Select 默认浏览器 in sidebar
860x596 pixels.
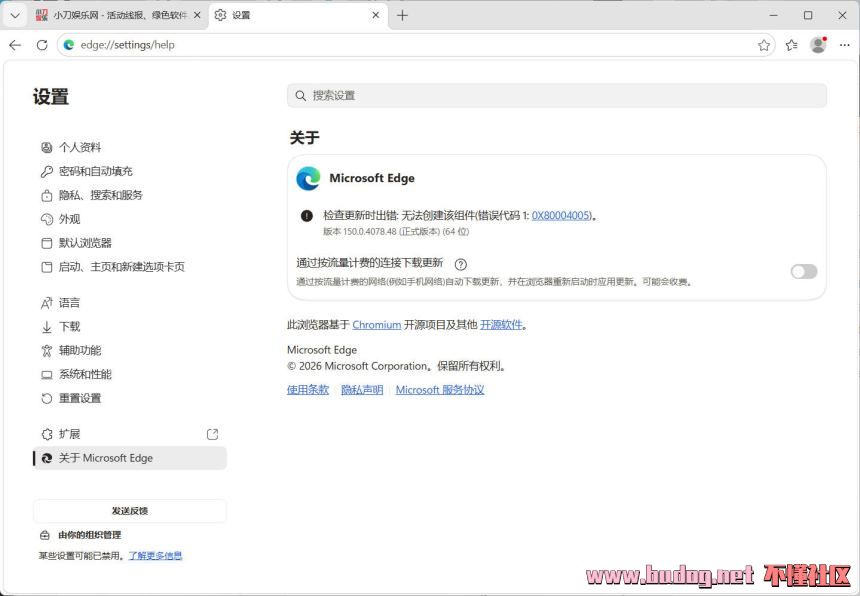point(131,243)
